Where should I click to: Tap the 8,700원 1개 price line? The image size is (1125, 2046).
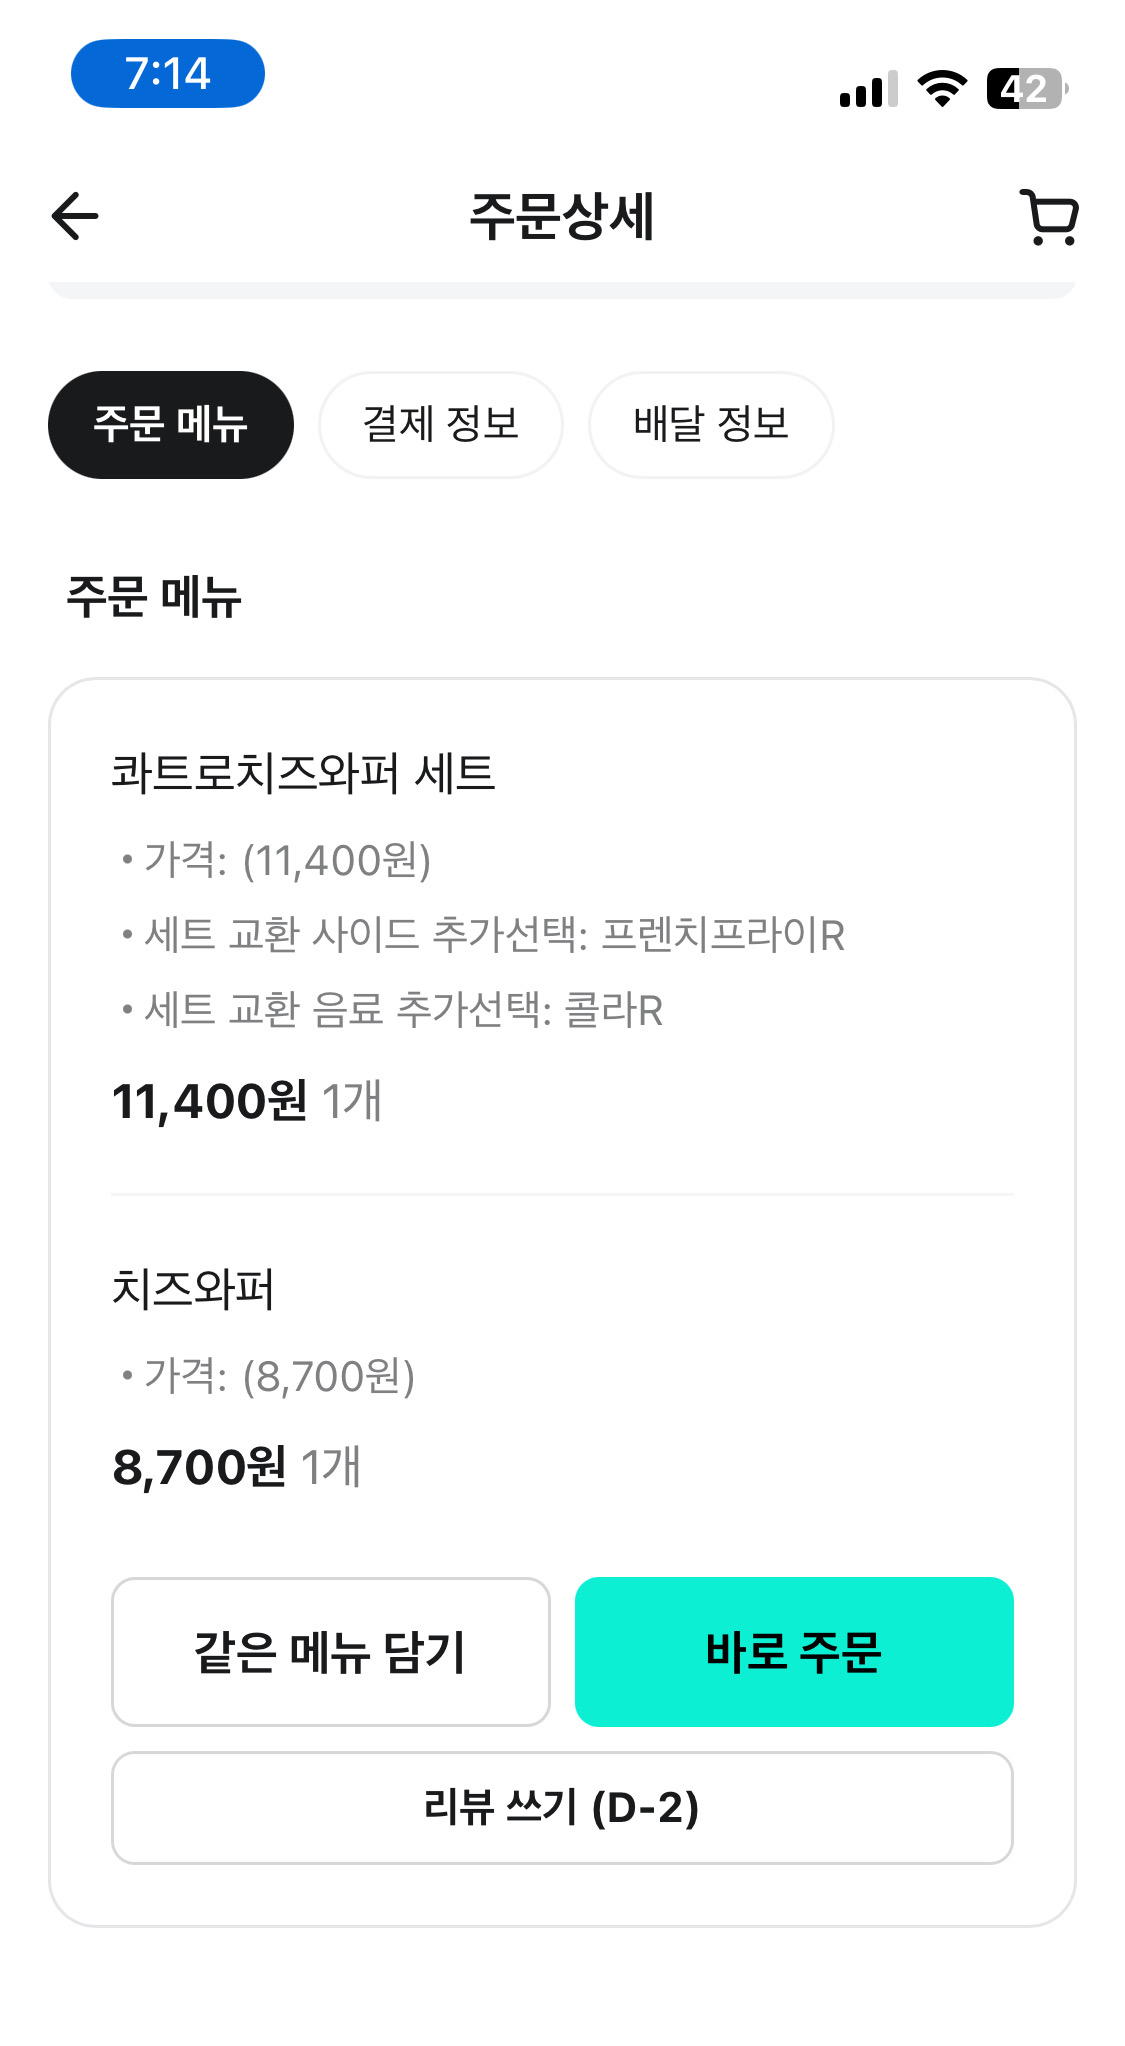[x=237, y=1467]
